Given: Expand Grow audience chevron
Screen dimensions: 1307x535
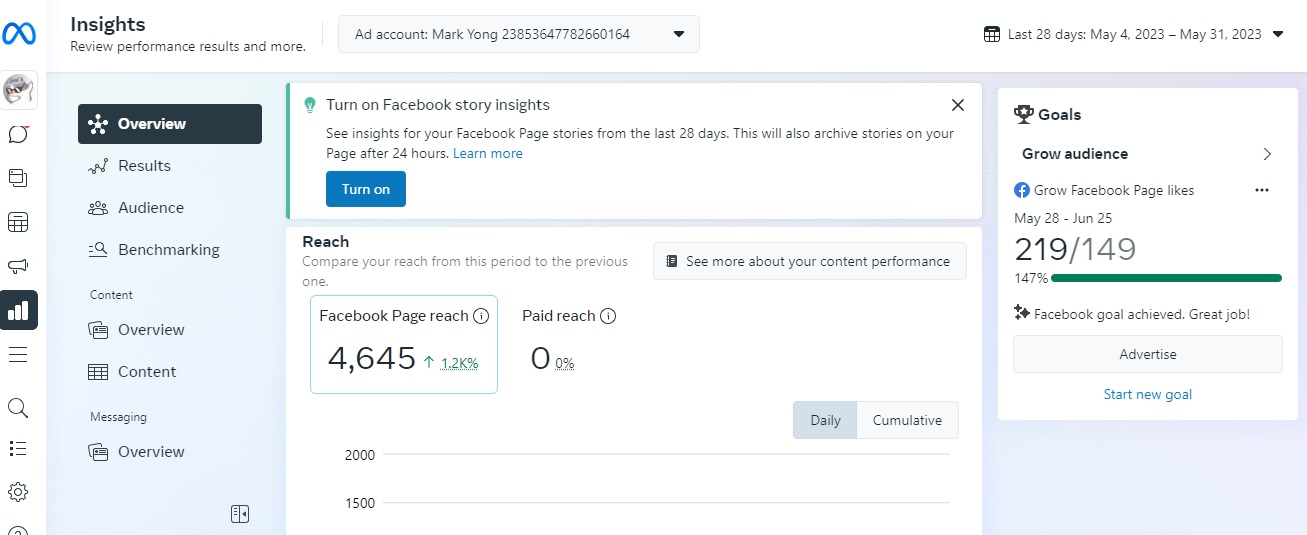Looking at the screenshot, I should pyautogui.click(x=1267, y=154).
